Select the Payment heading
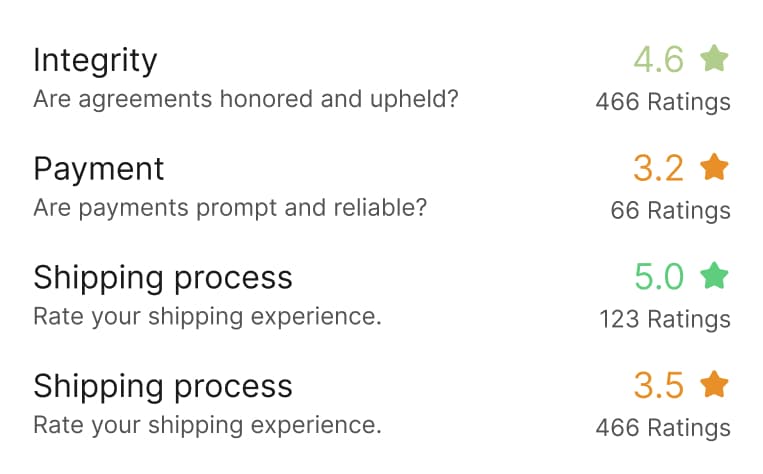This screenshot has height=474, width=763. pos(98,169)
